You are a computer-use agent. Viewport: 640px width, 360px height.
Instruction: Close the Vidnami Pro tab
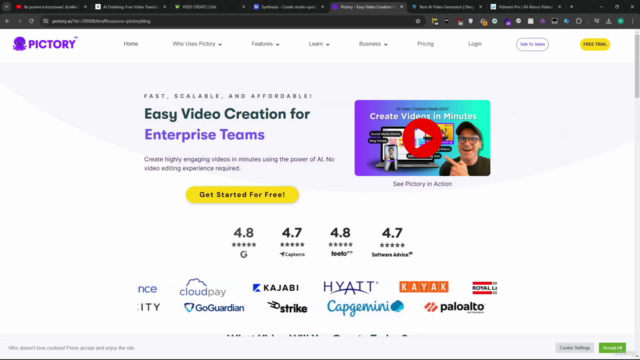click(x=560, y=7)
